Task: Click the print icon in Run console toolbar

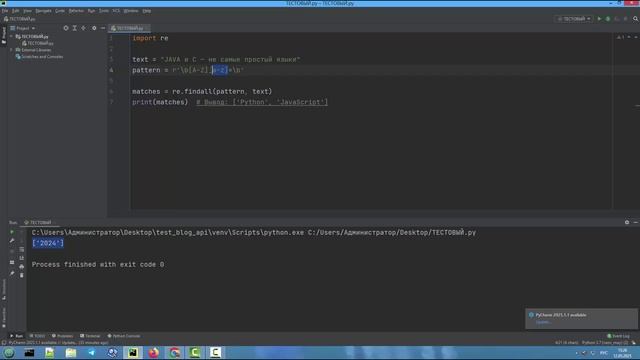Action: tap(22, 267)
